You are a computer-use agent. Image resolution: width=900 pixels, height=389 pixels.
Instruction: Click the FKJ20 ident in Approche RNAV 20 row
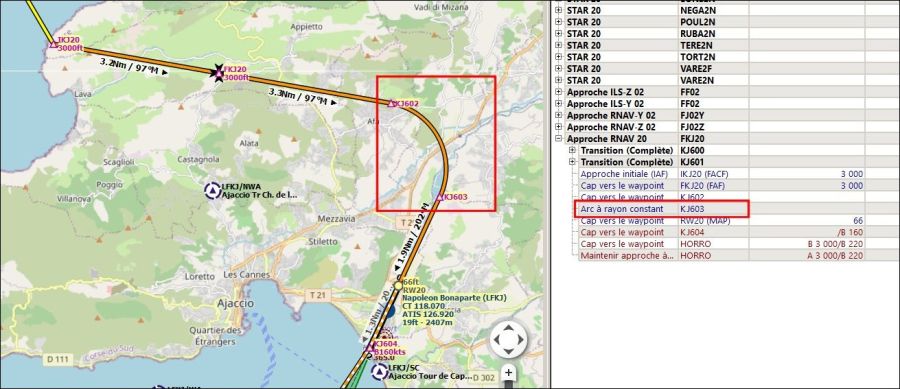(x=712, y=139)
